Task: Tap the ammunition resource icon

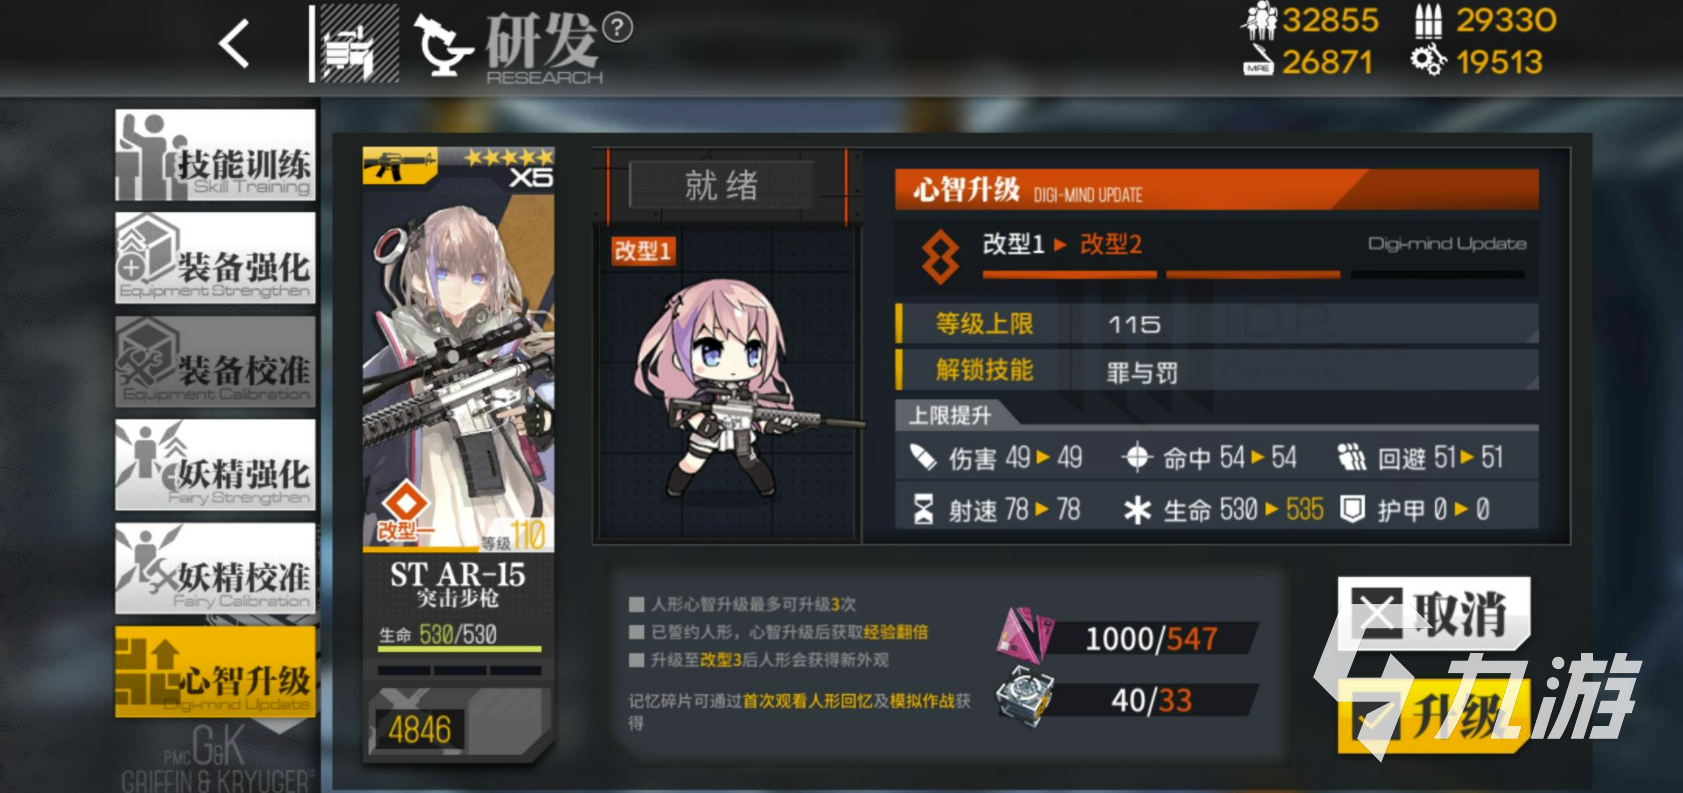Action: click(x=1429, y=20)
